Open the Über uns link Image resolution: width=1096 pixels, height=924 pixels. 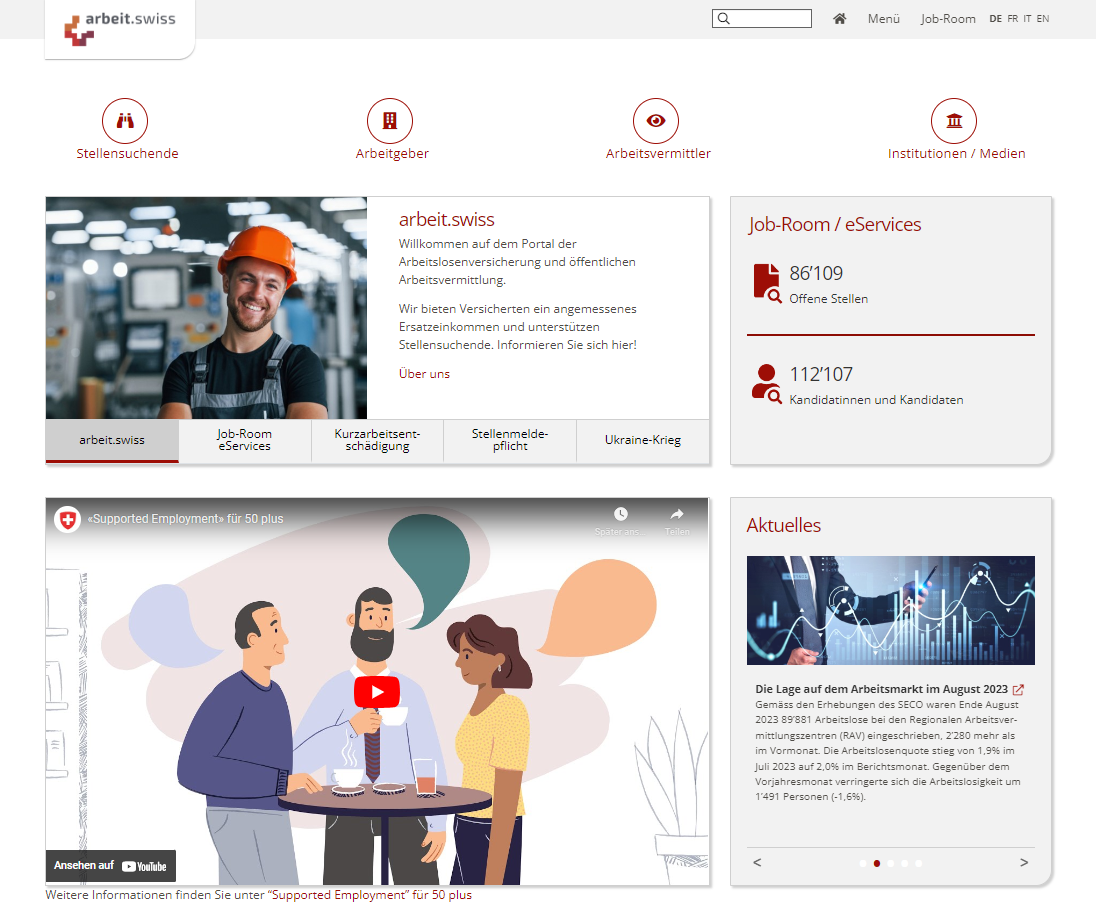424,374
